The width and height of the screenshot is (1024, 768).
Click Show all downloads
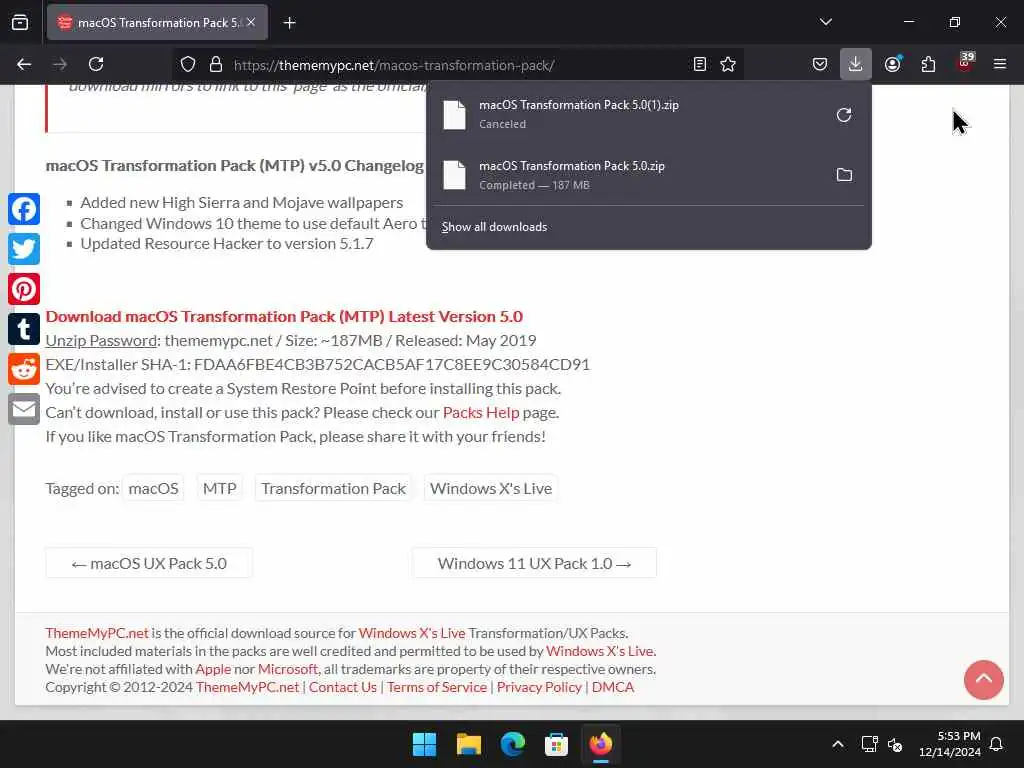point(494,227)
